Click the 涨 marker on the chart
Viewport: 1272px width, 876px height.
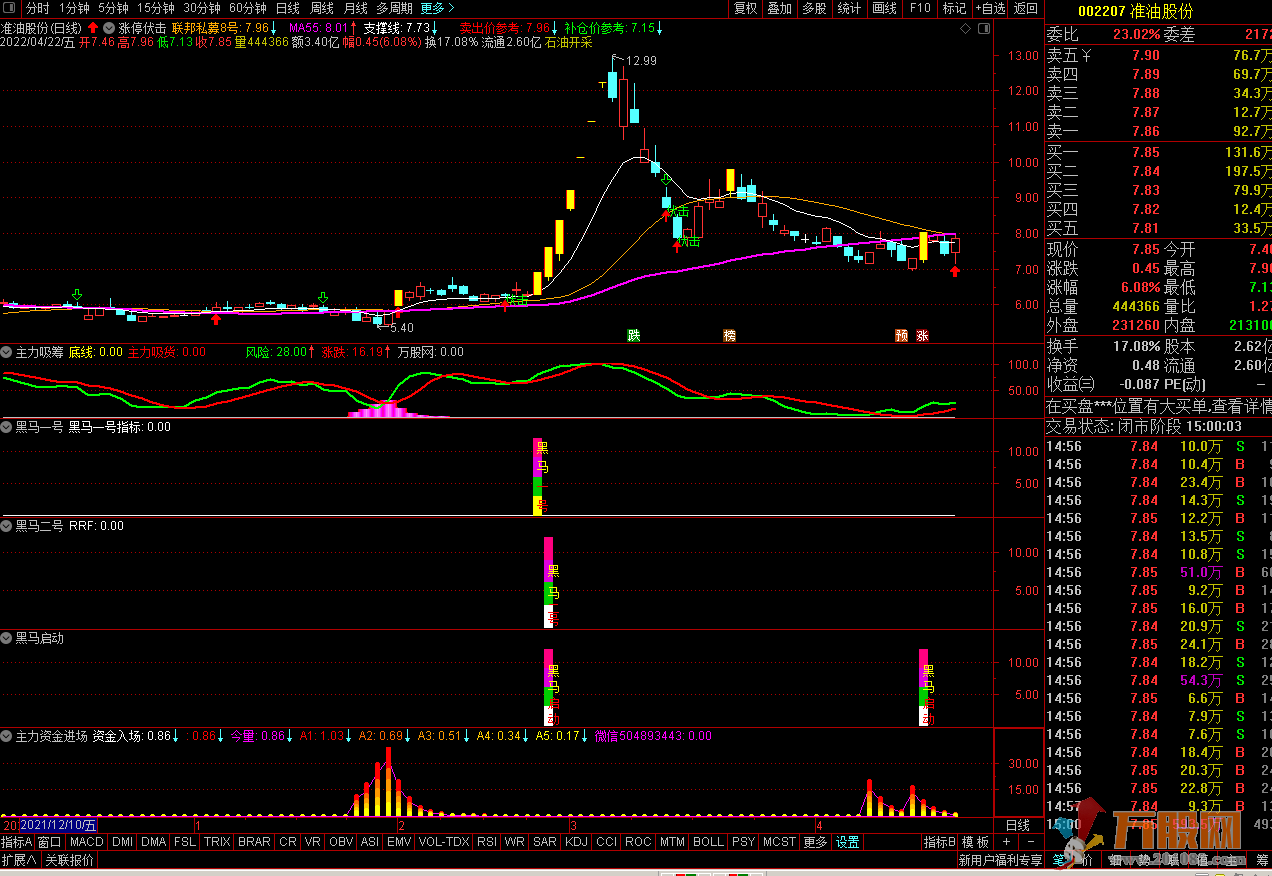click(x=922, y=335)
